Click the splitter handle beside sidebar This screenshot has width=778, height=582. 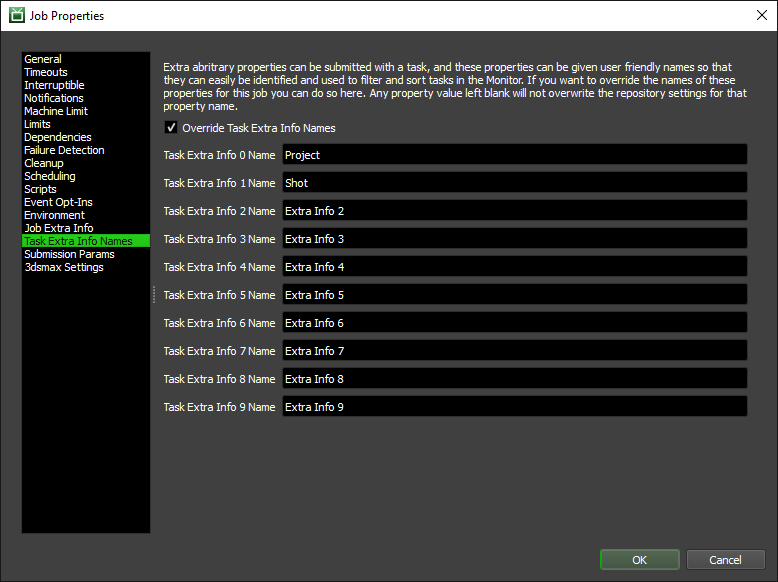point(154,294)
